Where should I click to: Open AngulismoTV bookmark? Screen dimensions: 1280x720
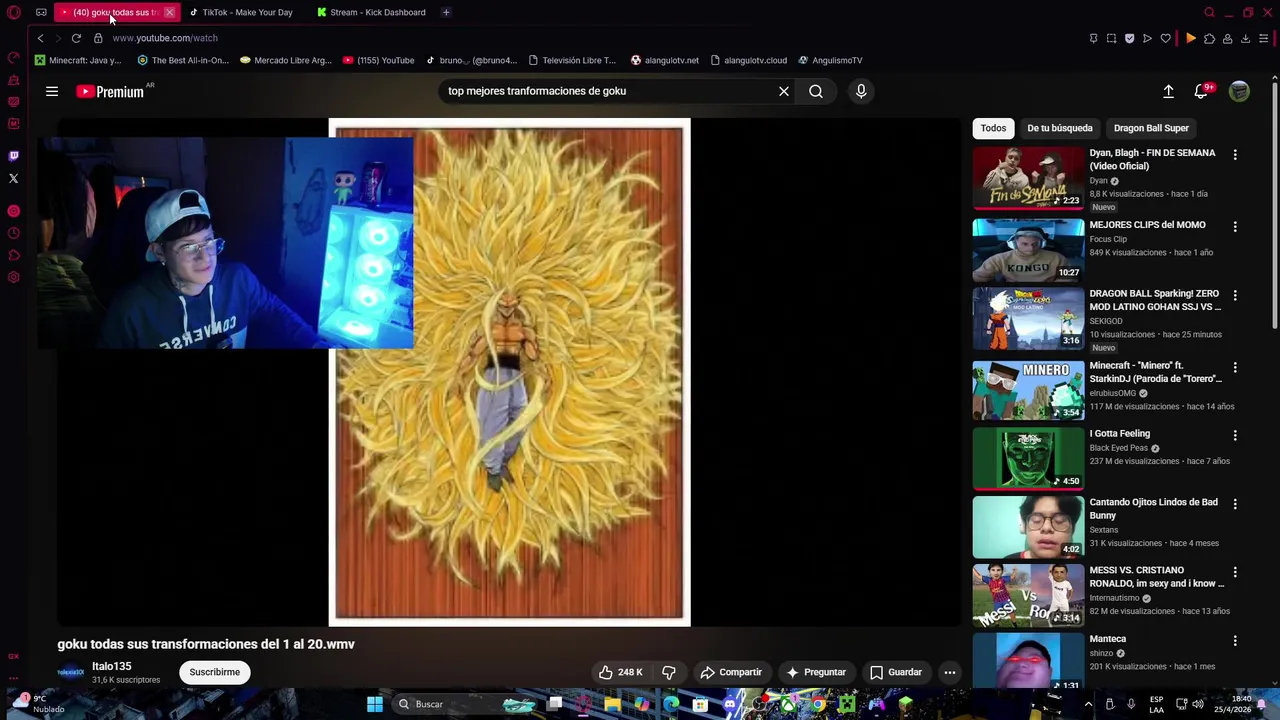[830, 60]
